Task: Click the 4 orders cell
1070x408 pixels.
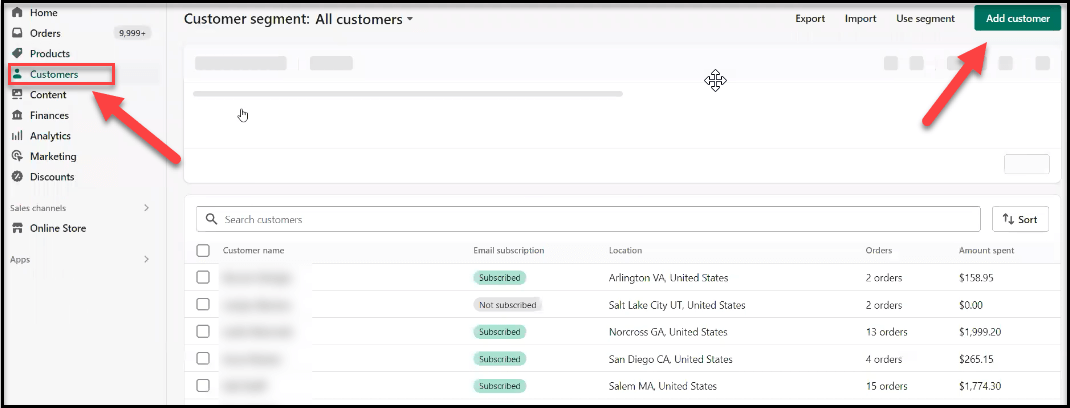Action: (x=883, y=360)
